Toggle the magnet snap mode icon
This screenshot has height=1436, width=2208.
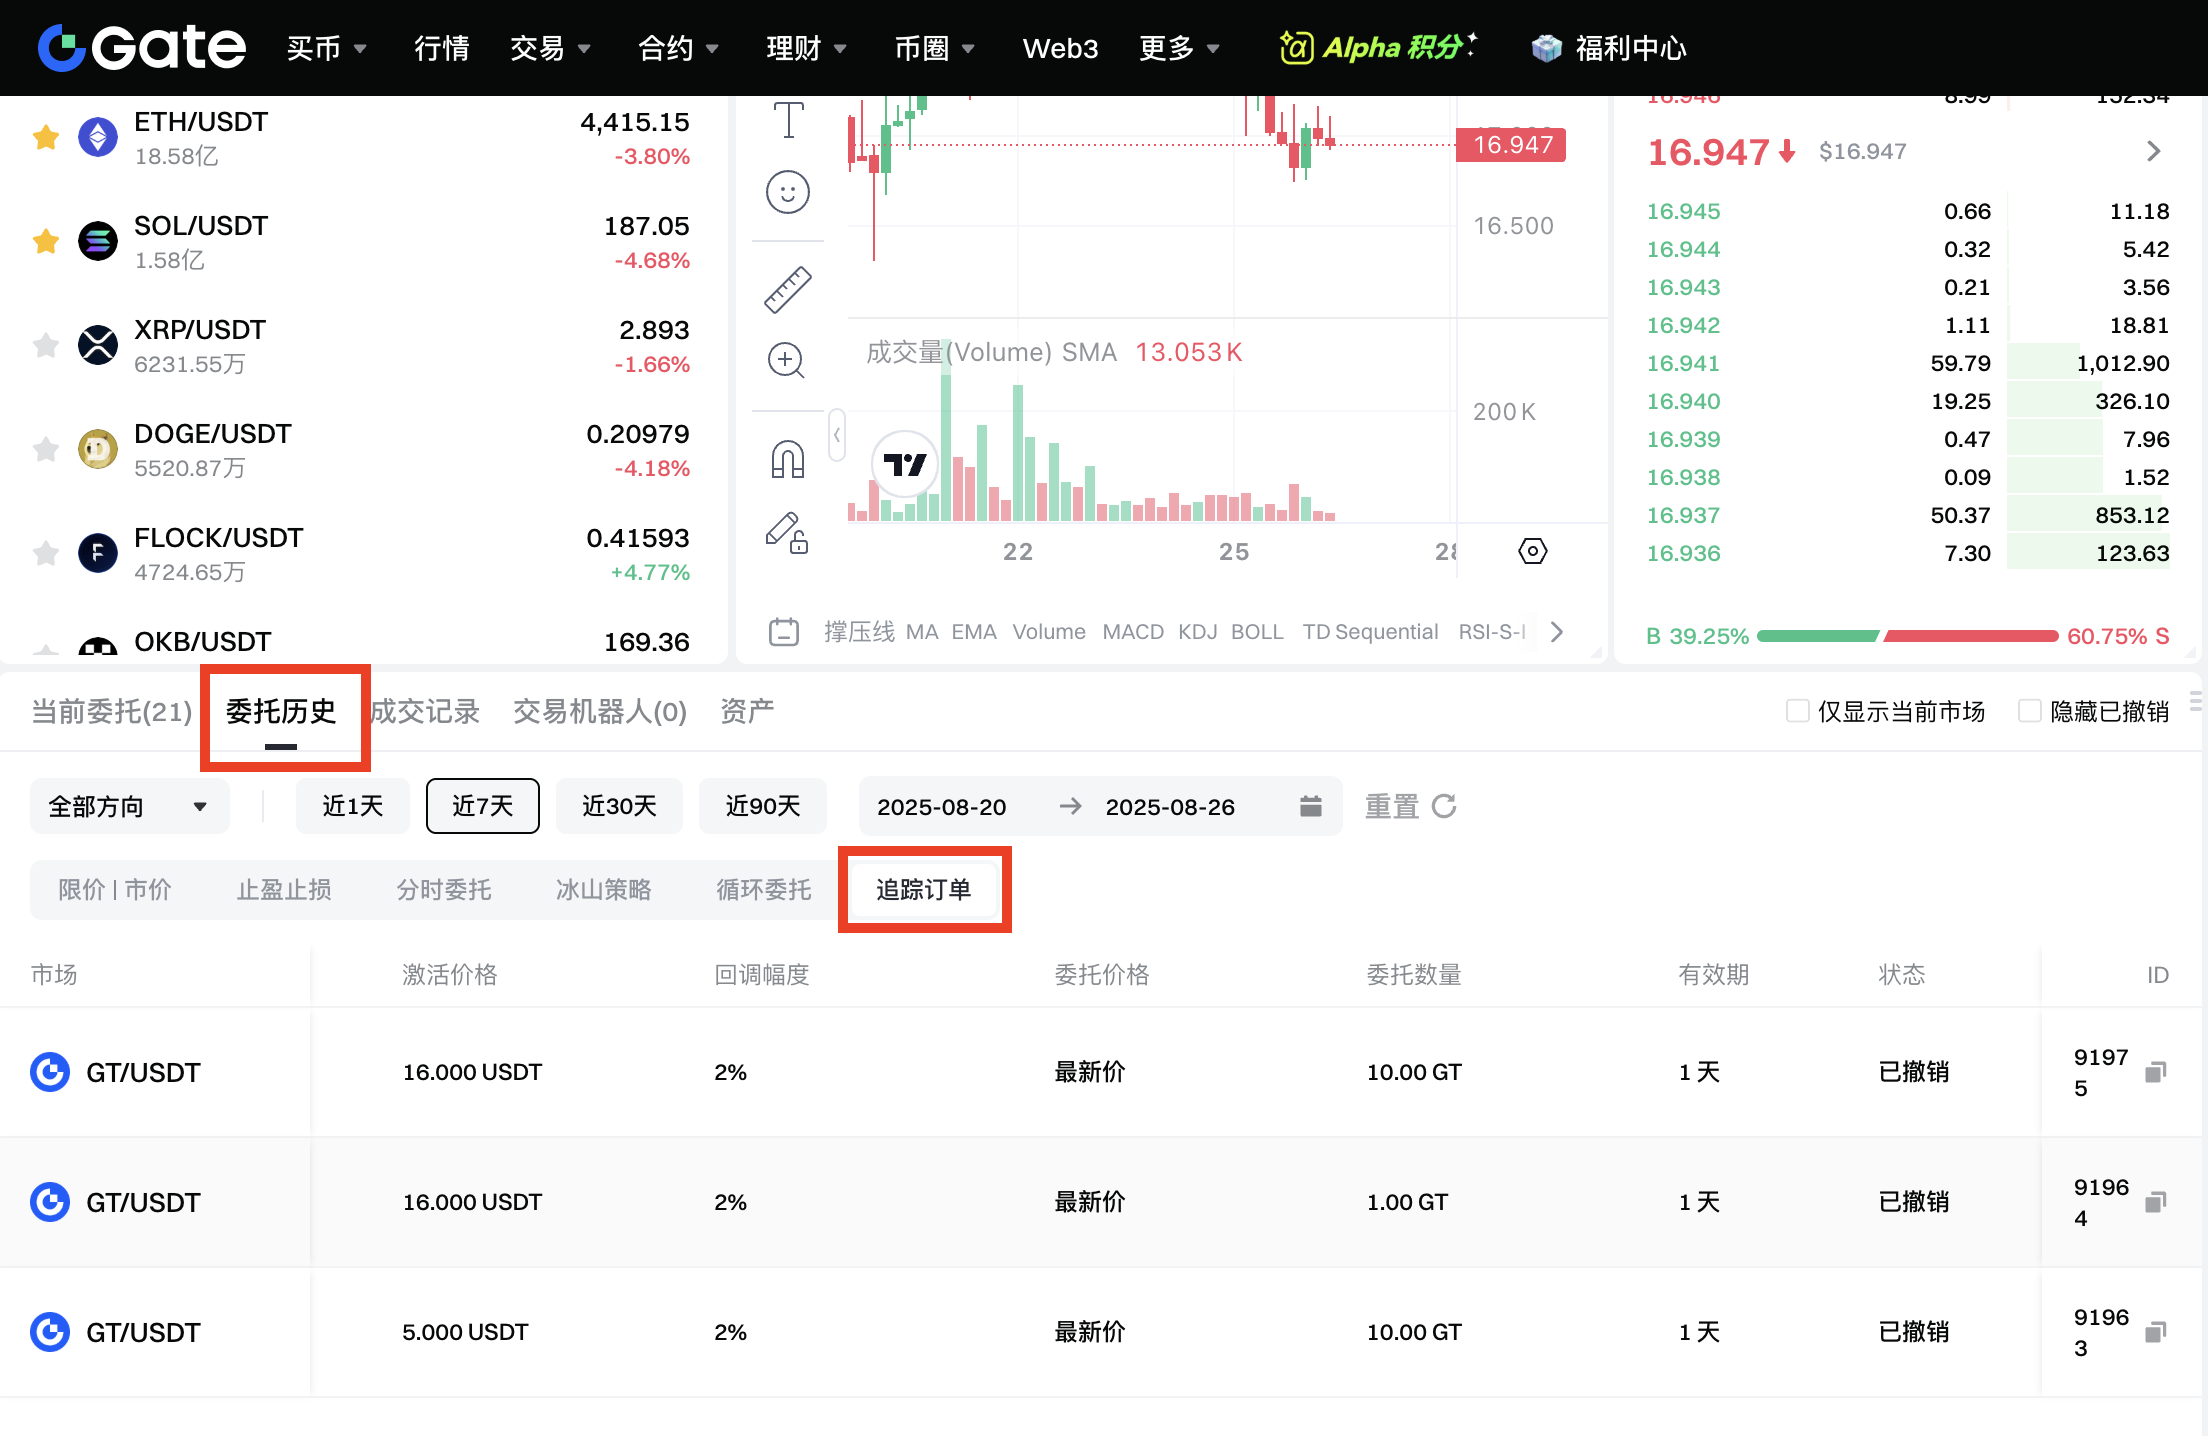pos(788,459)
